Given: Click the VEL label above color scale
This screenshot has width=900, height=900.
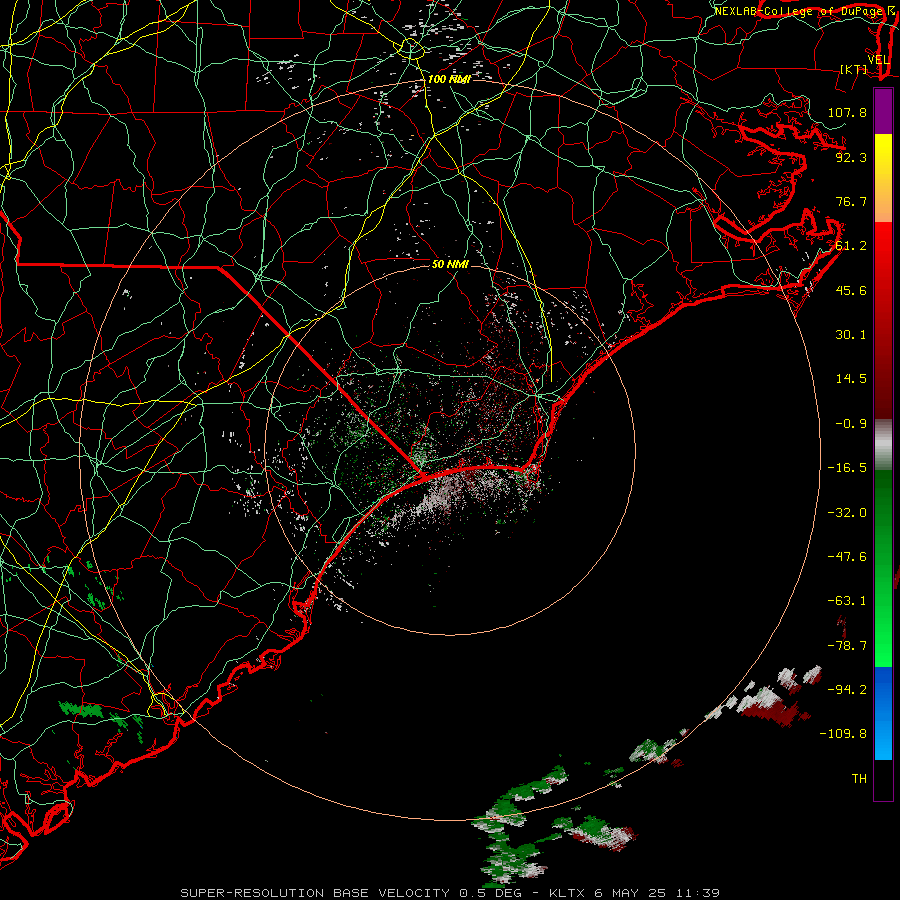Looking at the screenshot, I should [878, 60].
